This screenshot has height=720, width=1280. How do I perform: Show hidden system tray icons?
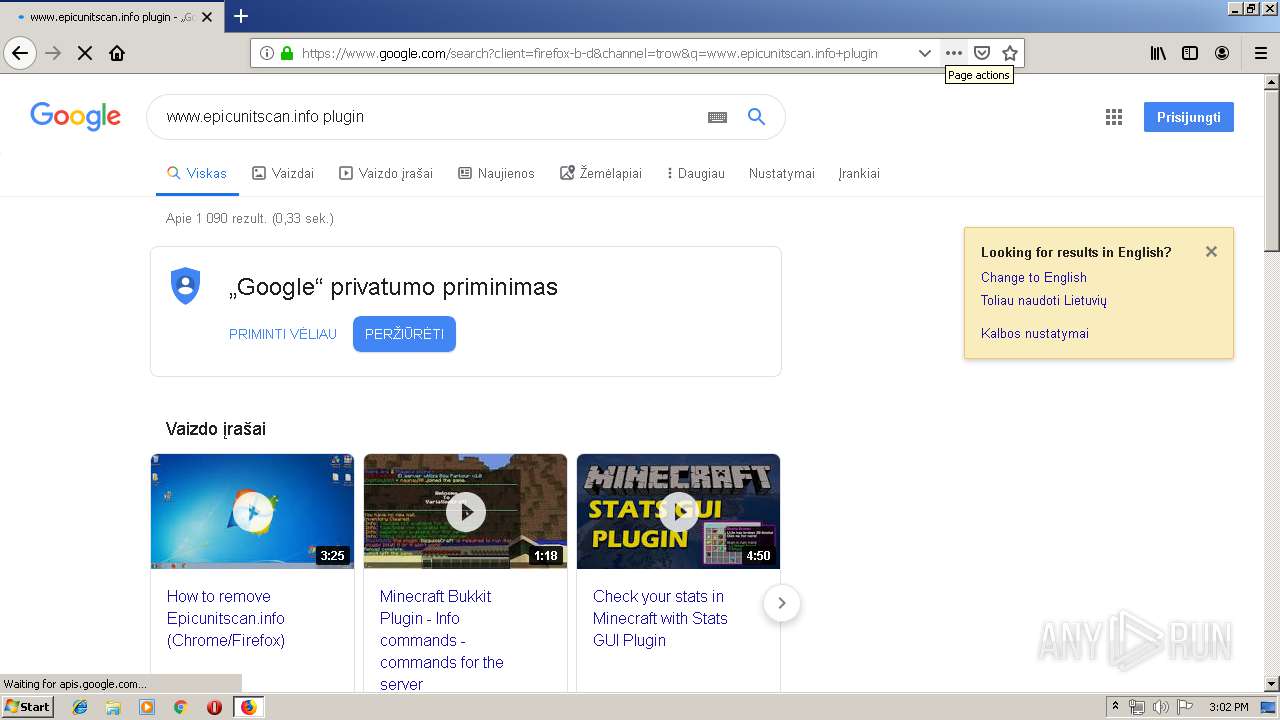1116,707
